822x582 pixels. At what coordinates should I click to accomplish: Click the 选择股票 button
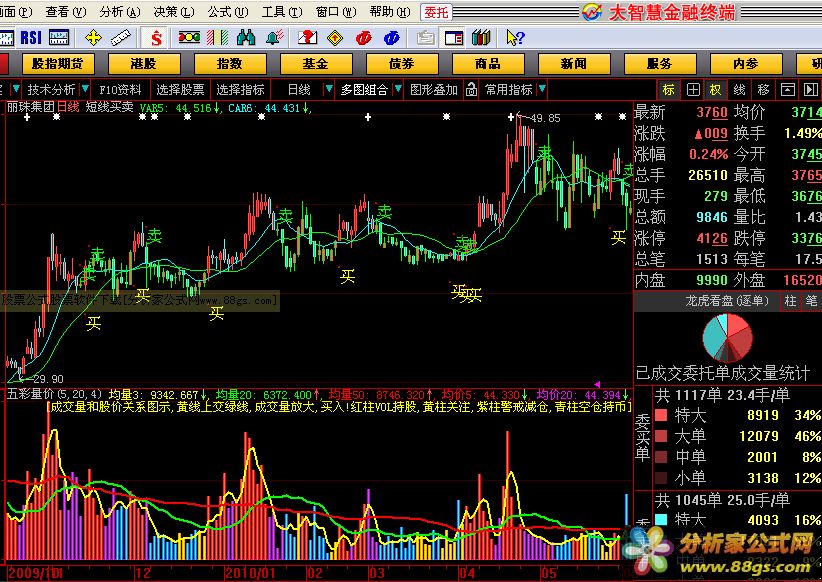coord(180,90)
